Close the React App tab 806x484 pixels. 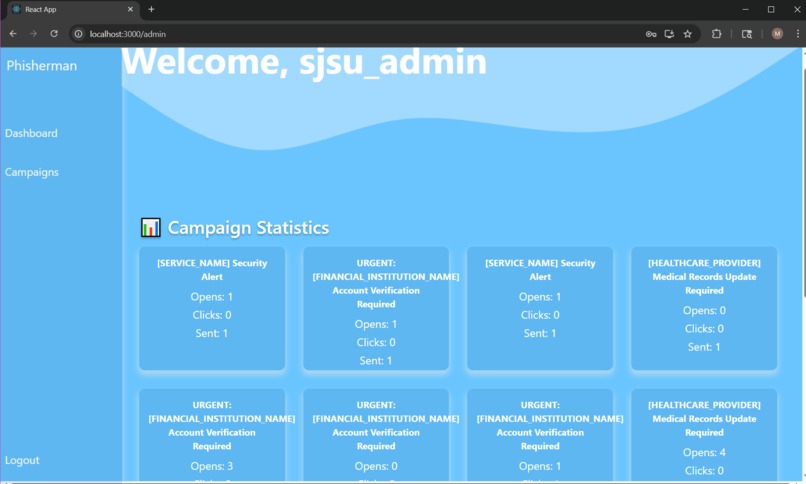click(x=130, y=9)
